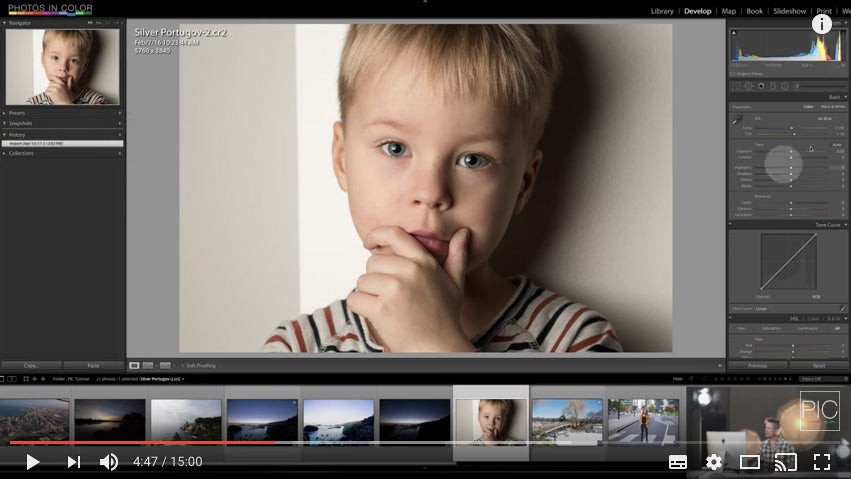This screenshot has width=851, height=479.
Task: Open the Slideshow module
Action: pyautogui.click(x=789, y=11)
